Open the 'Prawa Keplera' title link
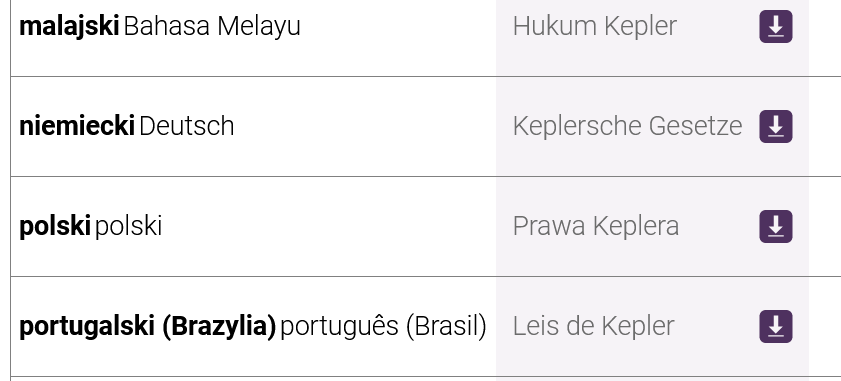 pos(595,226)
